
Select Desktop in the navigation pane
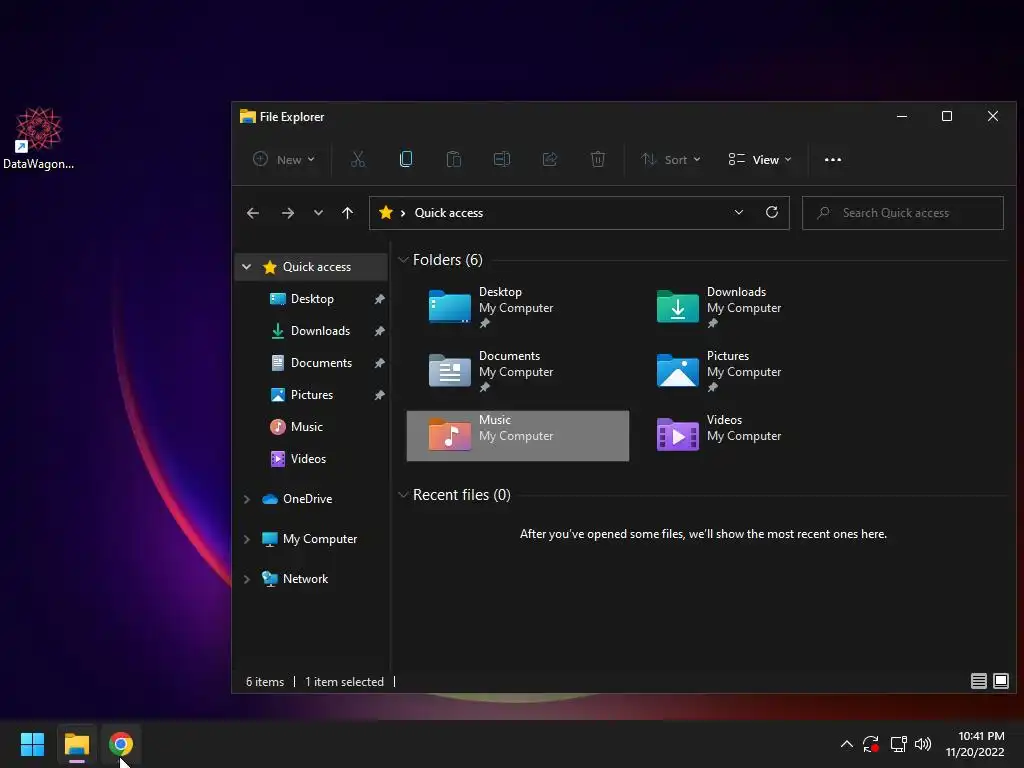click(312, 298)
